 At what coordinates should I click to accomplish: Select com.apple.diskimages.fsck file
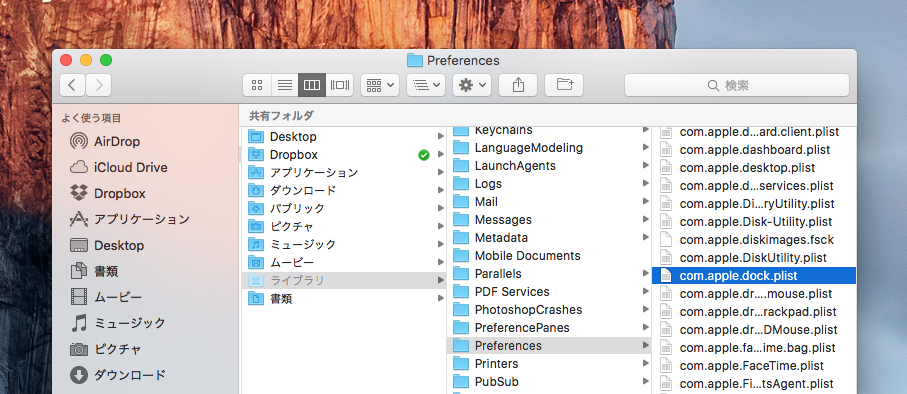pyautogui.click(x=754, y=239)
